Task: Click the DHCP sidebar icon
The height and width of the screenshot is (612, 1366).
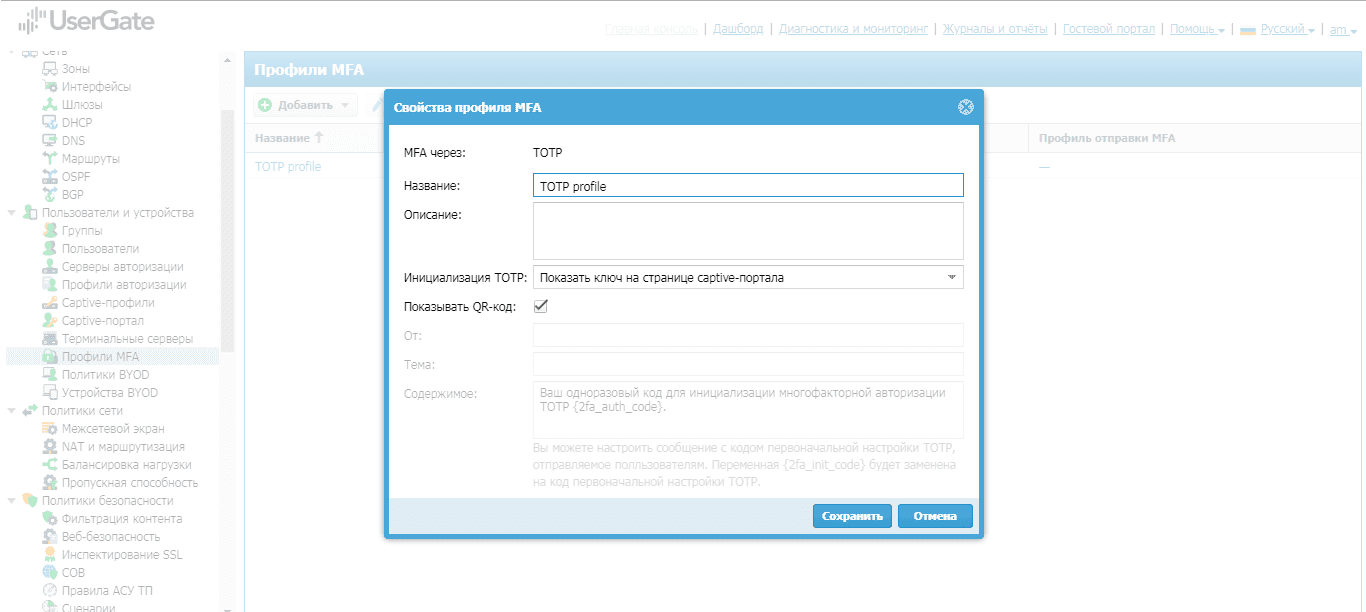Action: pos(50,123)
